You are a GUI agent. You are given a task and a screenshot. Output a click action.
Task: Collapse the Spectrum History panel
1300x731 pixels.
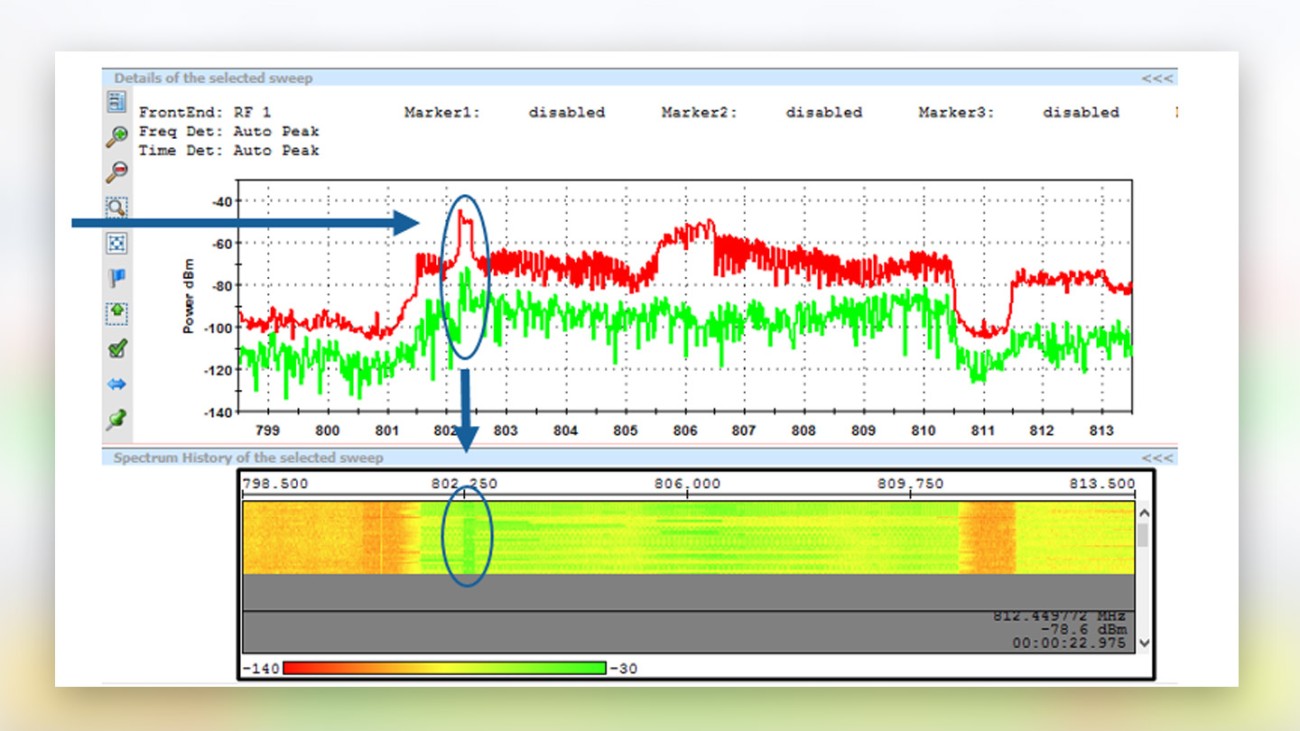pyautogui.click(x=1157, y=457)
